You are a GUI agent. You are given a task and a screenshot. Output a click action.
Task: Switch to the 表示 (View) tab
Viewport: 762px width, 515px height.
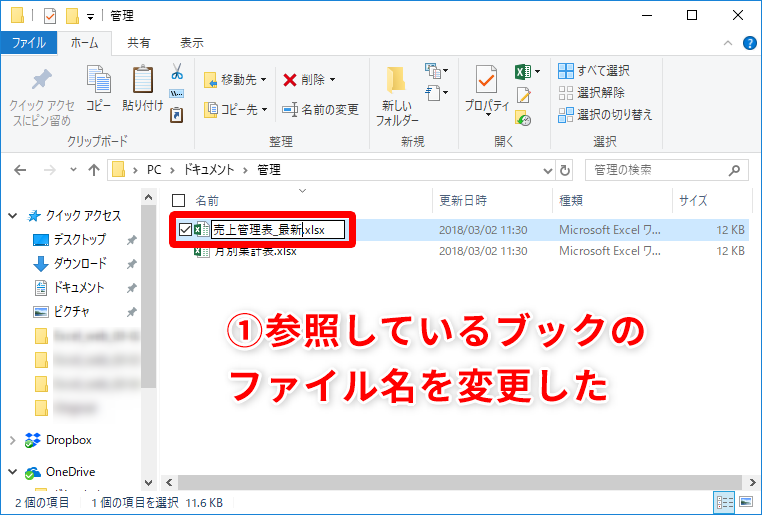pyautogui.click(x=192, y=43)
